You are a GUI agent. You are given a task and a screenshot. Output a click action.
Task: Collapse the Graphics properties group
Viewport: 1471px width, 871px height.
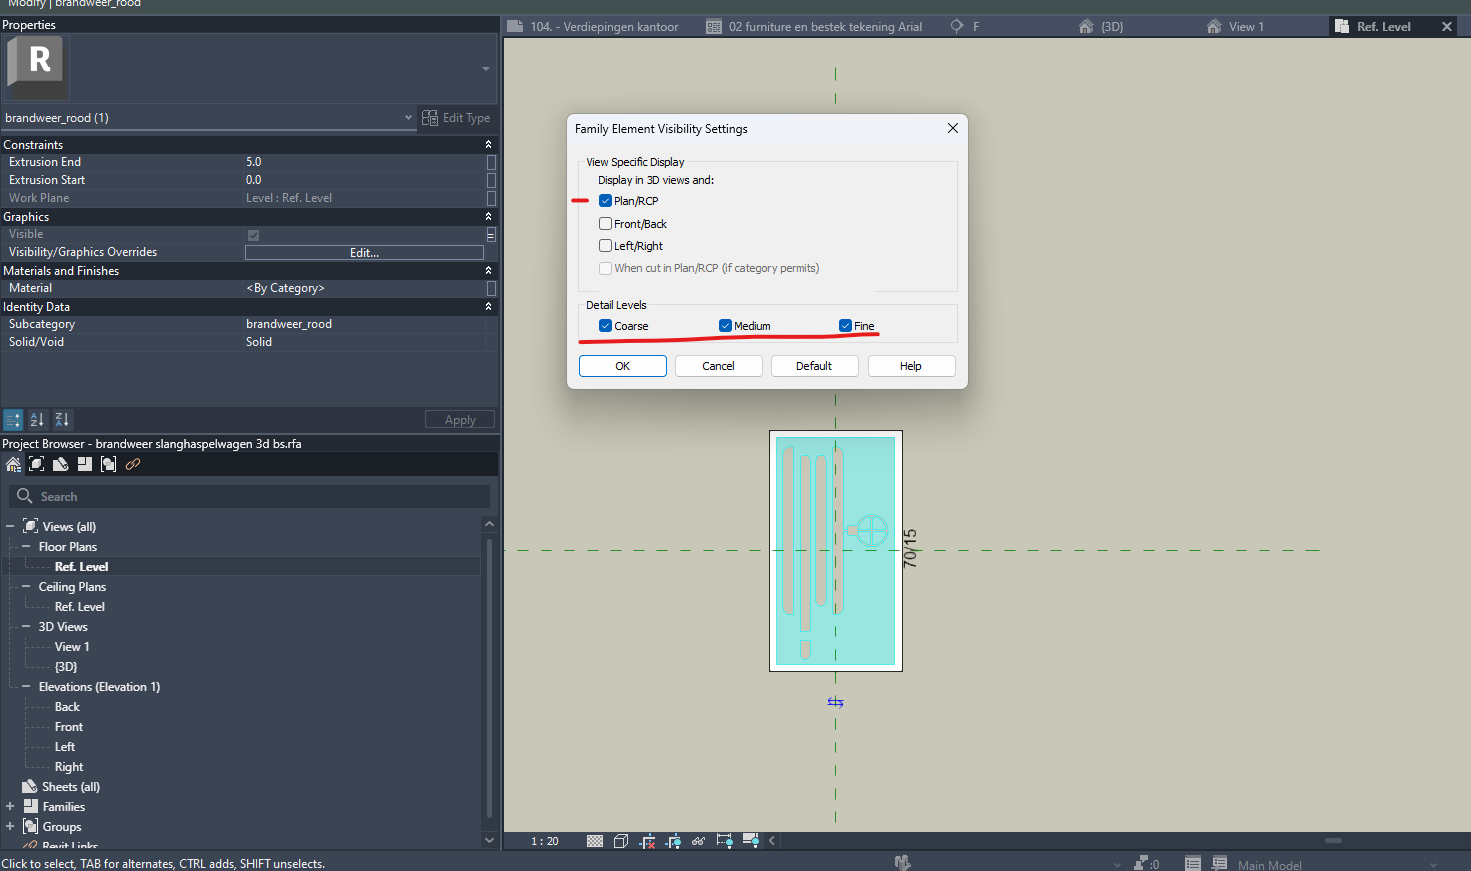[489, 217]
